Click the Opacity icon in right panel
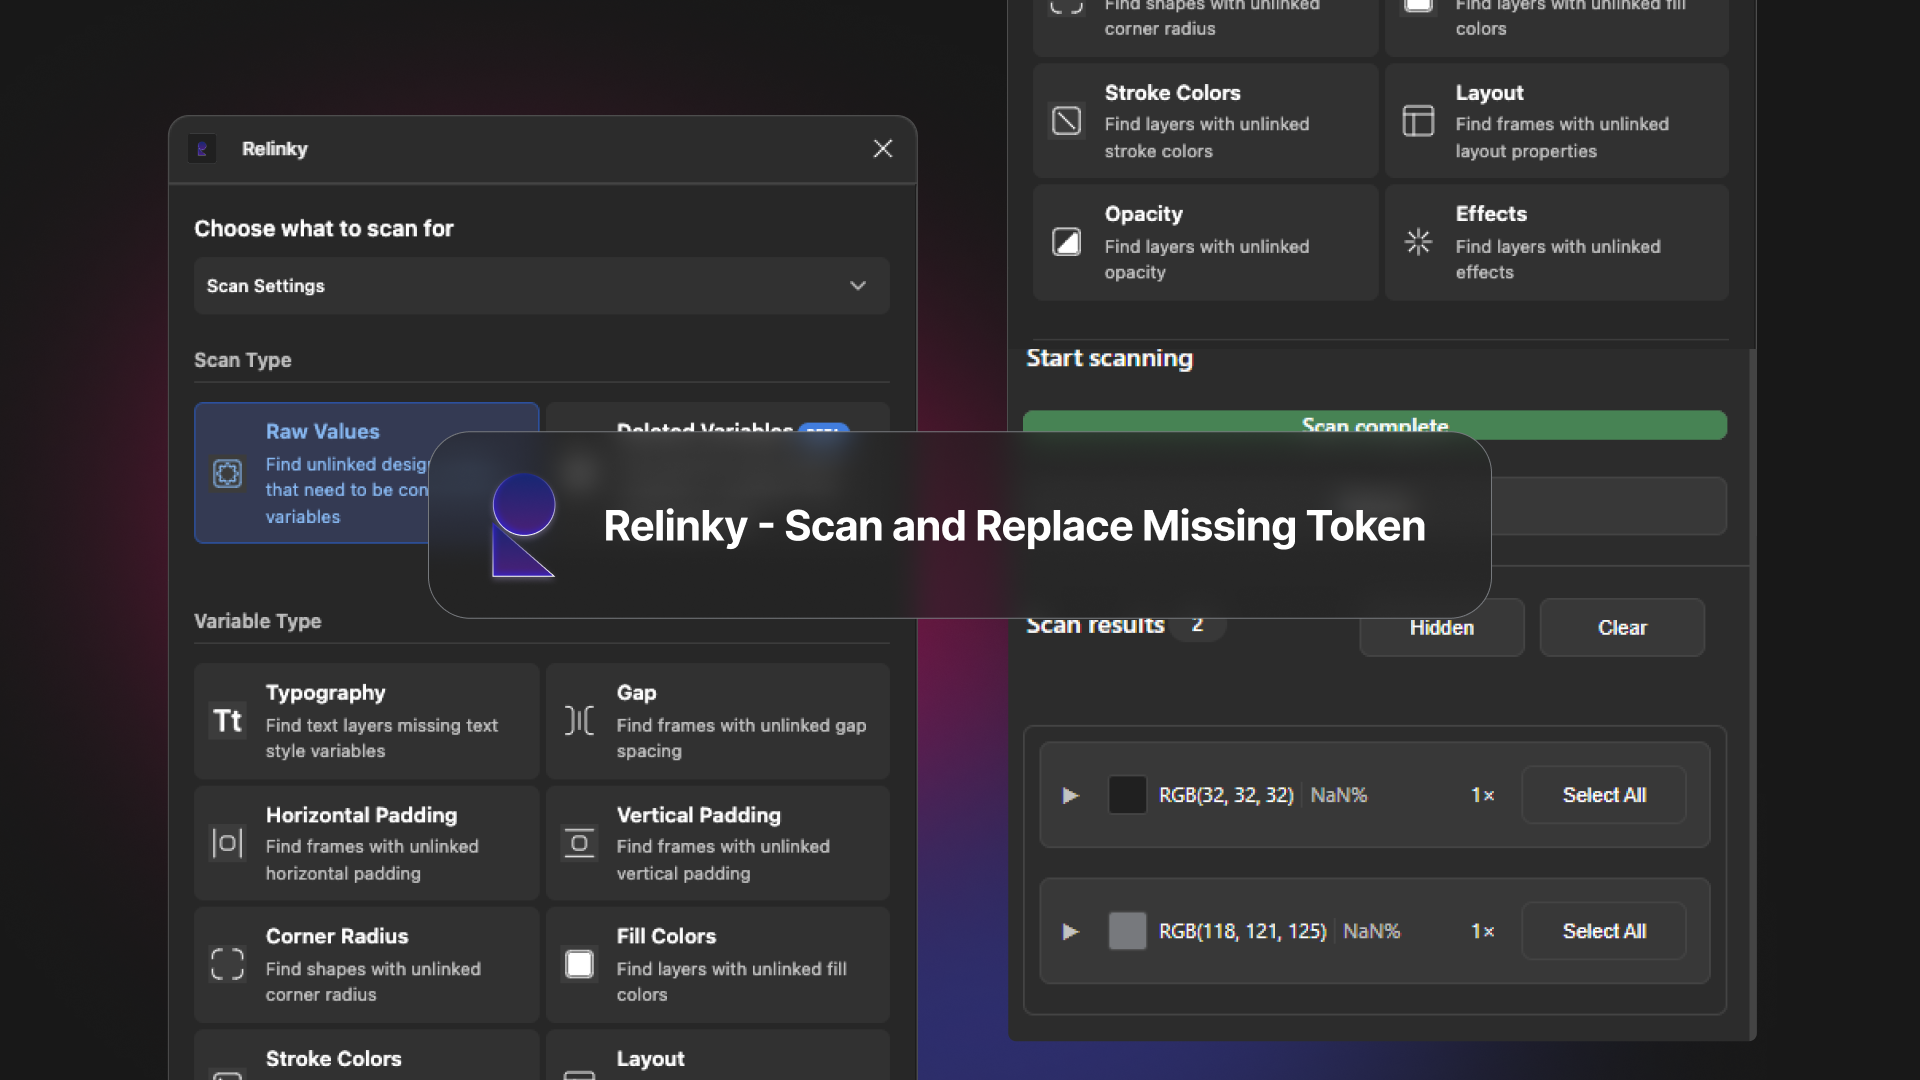Viewport: 1920px width, 1080px height. pyautogui.click(x=1066, y=242)
